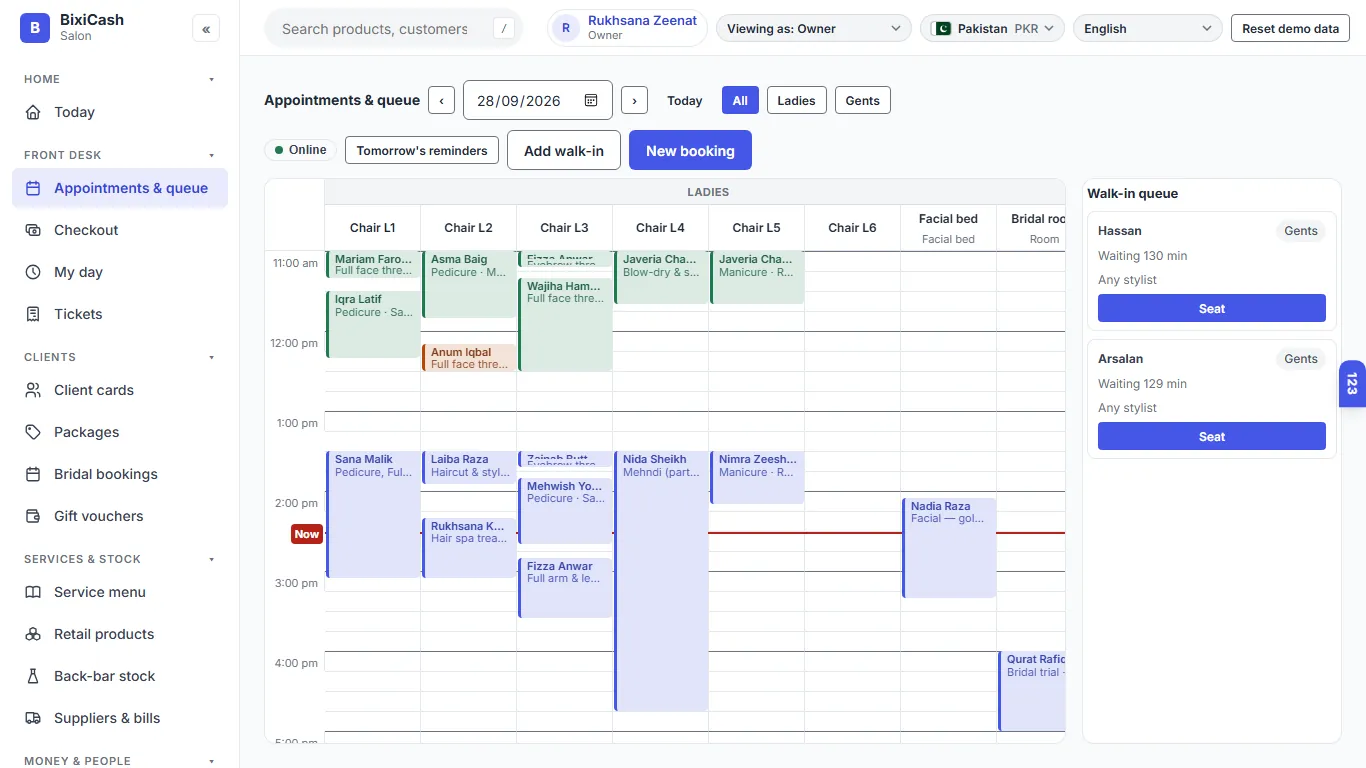Image resolution: width=1366 pixels, height=768 pixels.
Task: Click the Client cards people icon
Action: [x=33, y=390]
